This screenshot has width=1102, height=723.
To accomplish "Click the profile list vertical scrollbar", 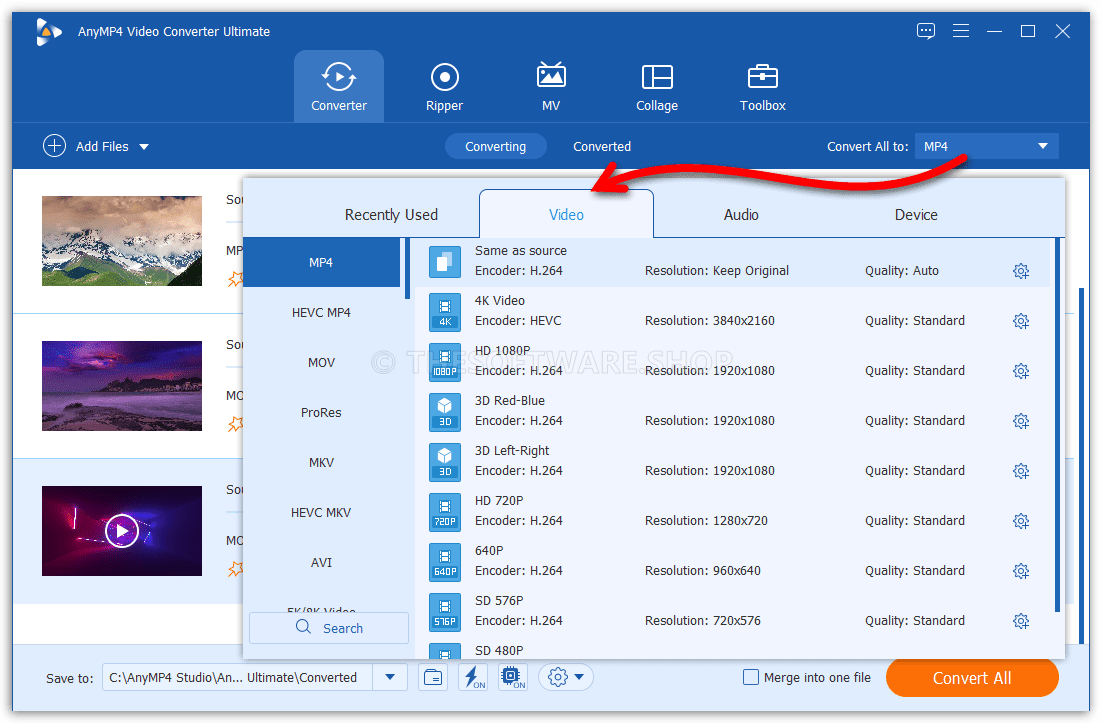I will [x=1057, y=425].
